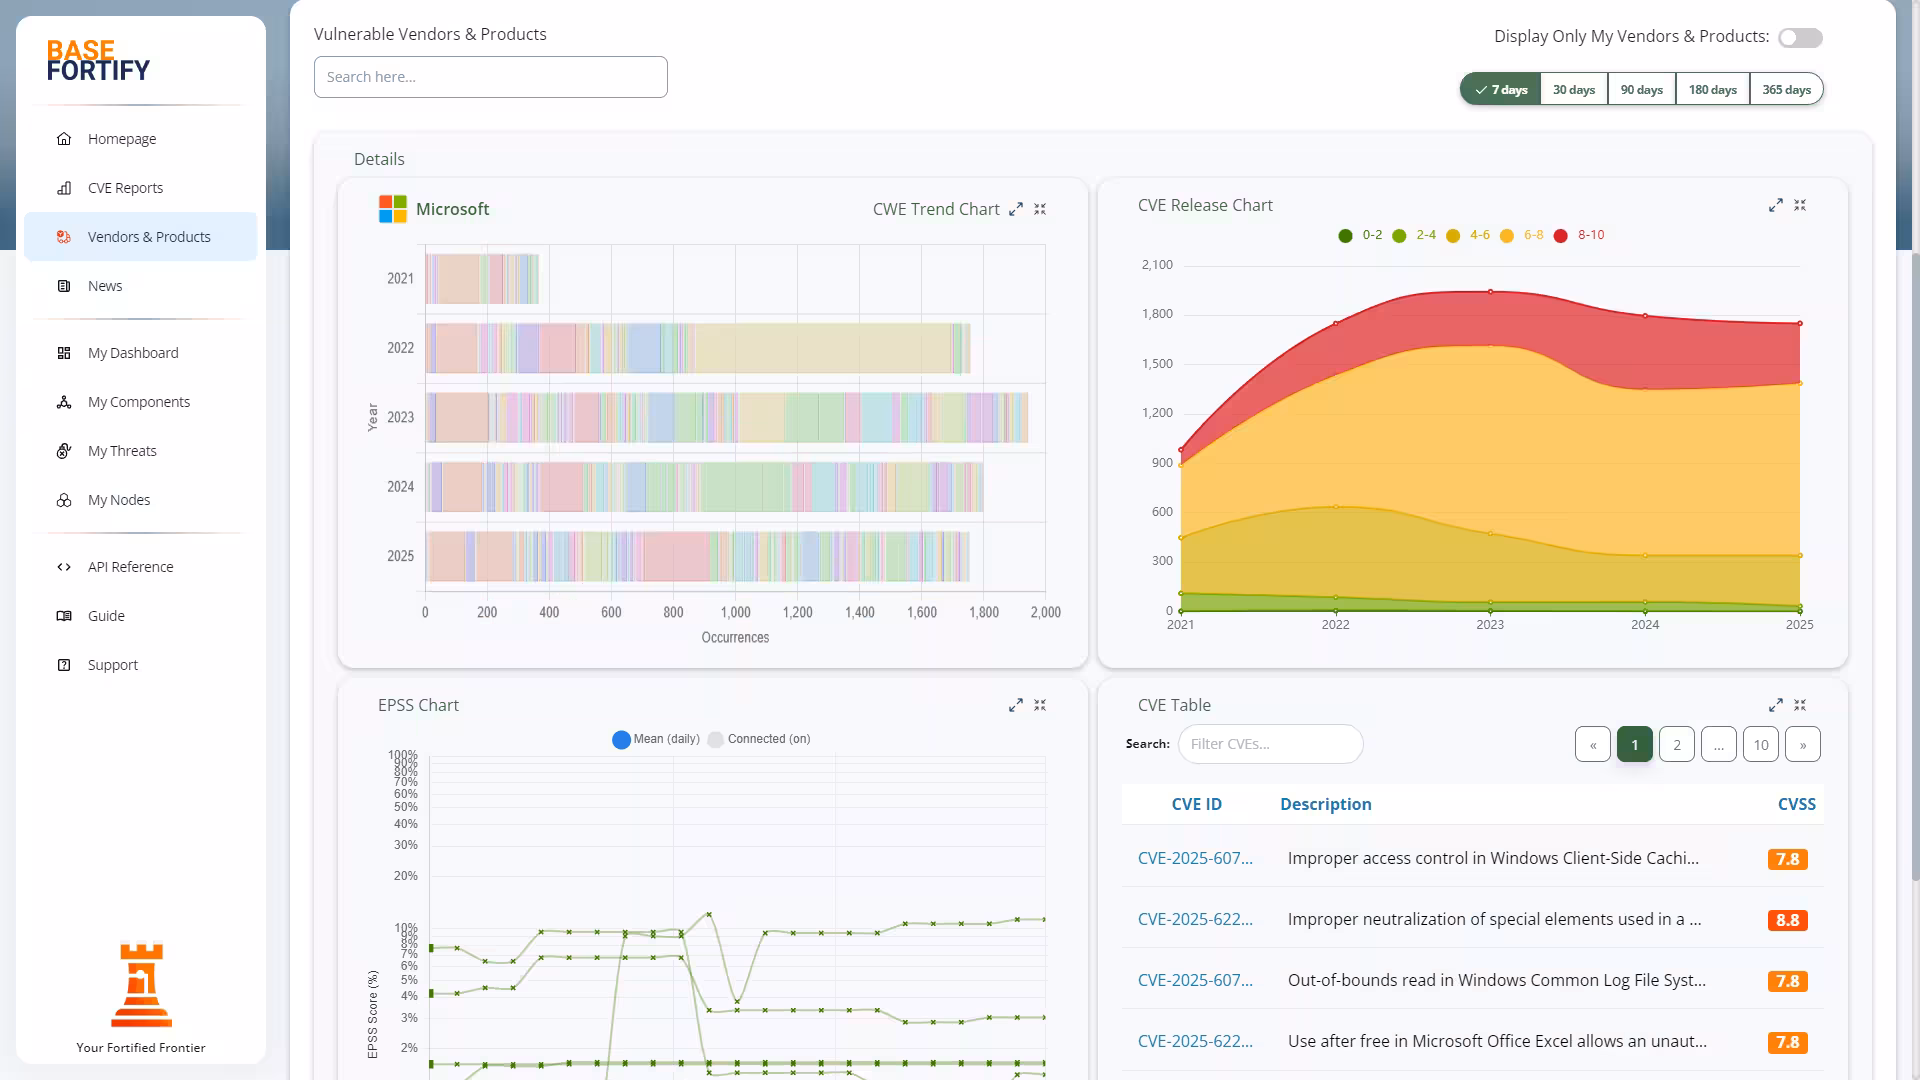Open My Threats from the sidebar

64,450
